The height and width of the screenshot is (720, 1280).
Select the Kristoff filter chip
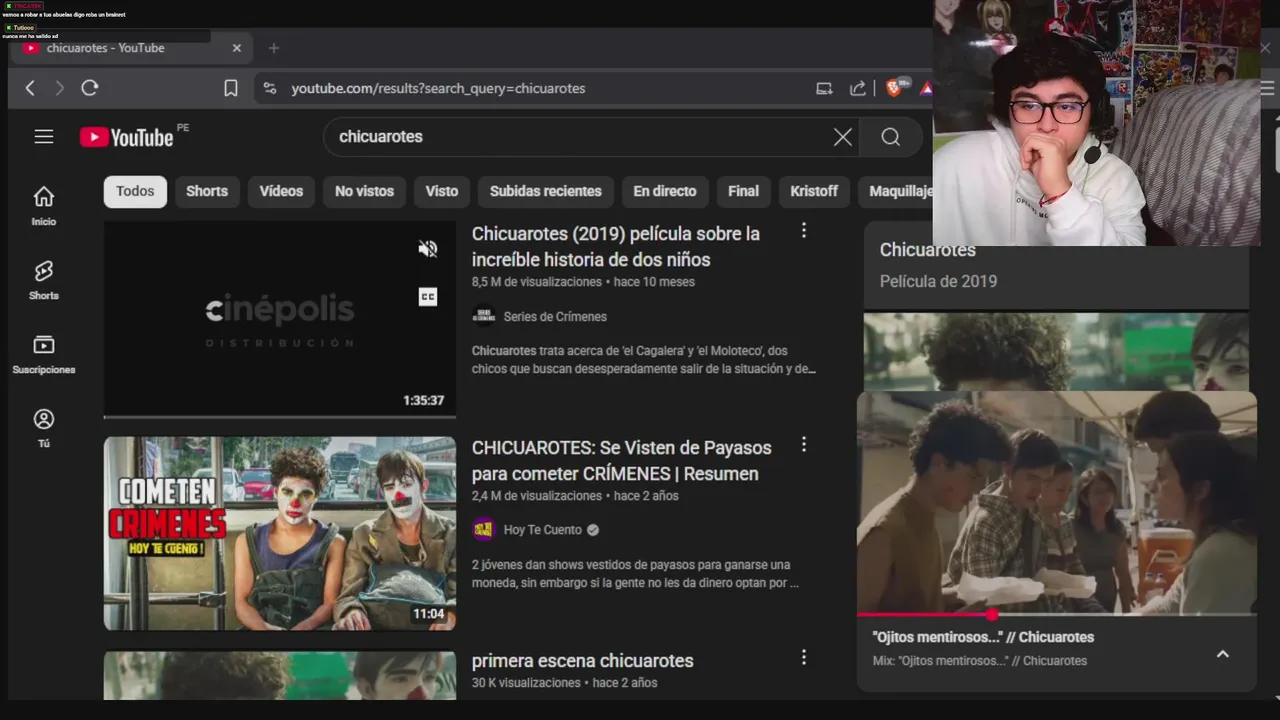click(814, 191)
